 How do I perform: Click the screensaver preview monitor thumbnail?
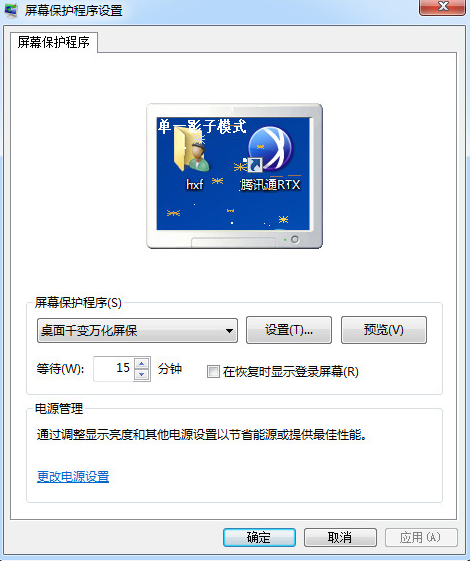(x=235, y=176)
